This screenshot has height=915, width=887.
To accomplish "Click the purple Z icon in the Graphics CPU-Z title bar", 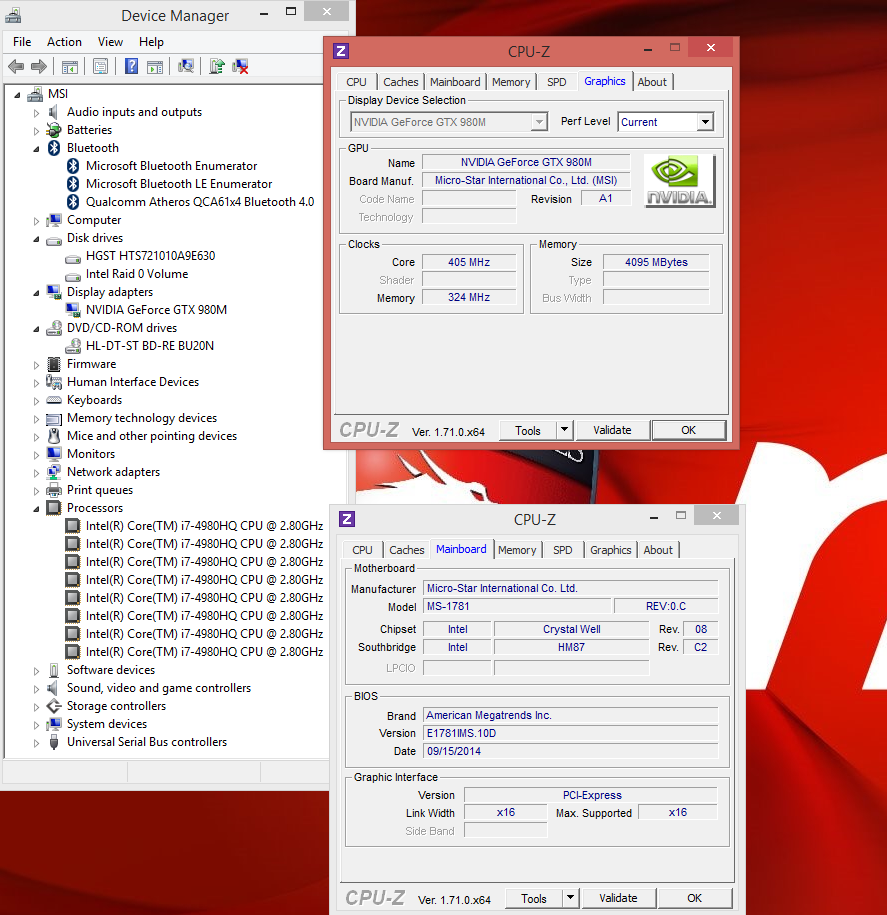I will (x=341, y=51).
